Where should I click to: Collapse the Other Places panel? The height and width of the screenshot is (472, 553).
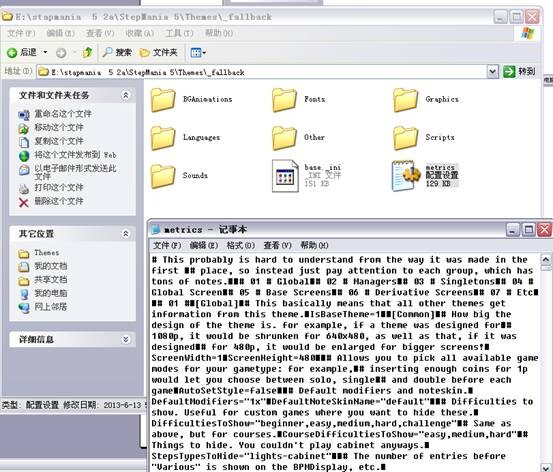click(x=126, y=234)
